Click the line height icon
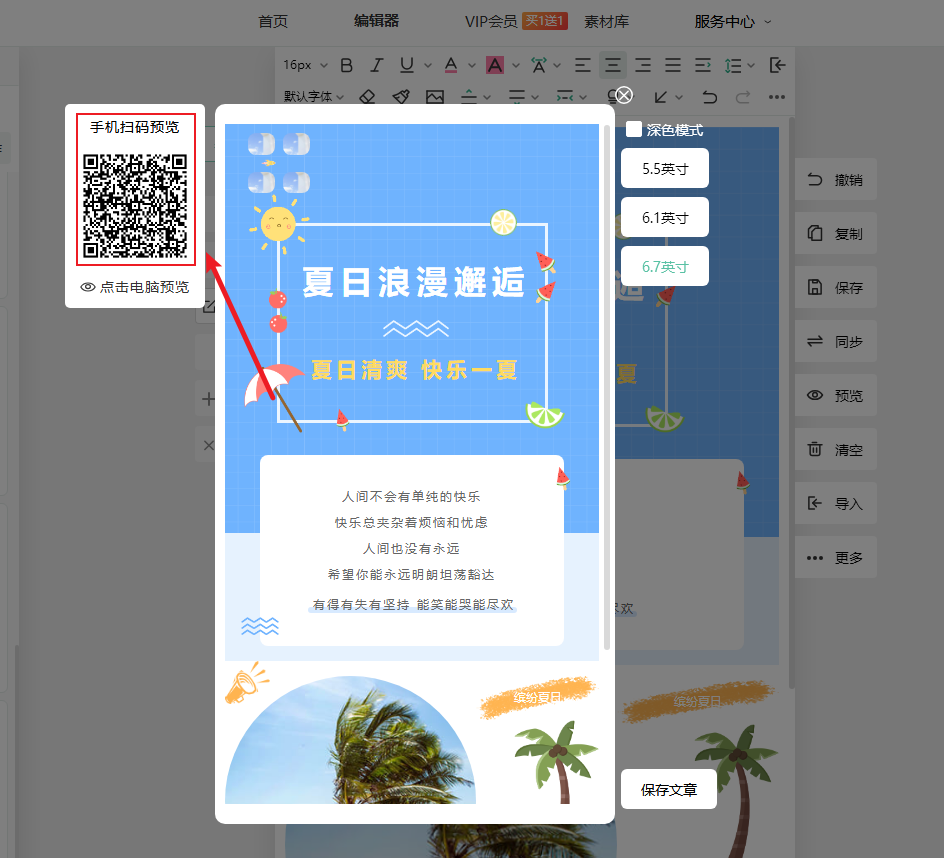The width and height of the screenshot is (944, 858). point(733,65)
